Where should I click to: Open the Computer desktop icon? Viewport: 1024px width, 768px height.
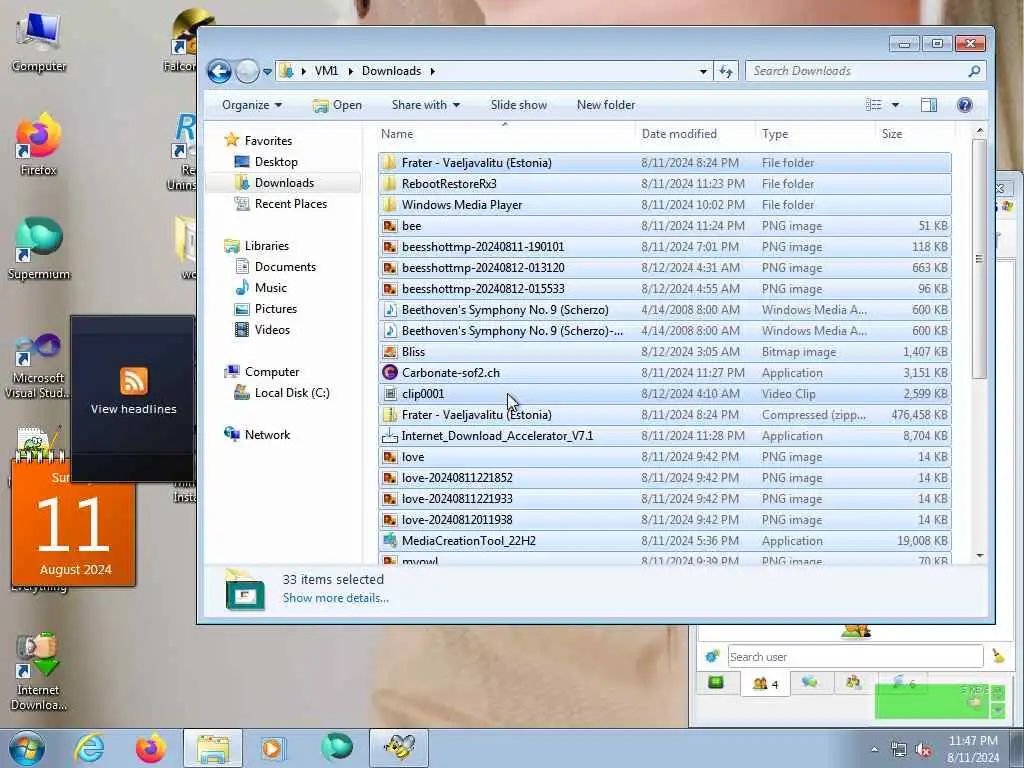pyautogui.click(x=38, y=42)
